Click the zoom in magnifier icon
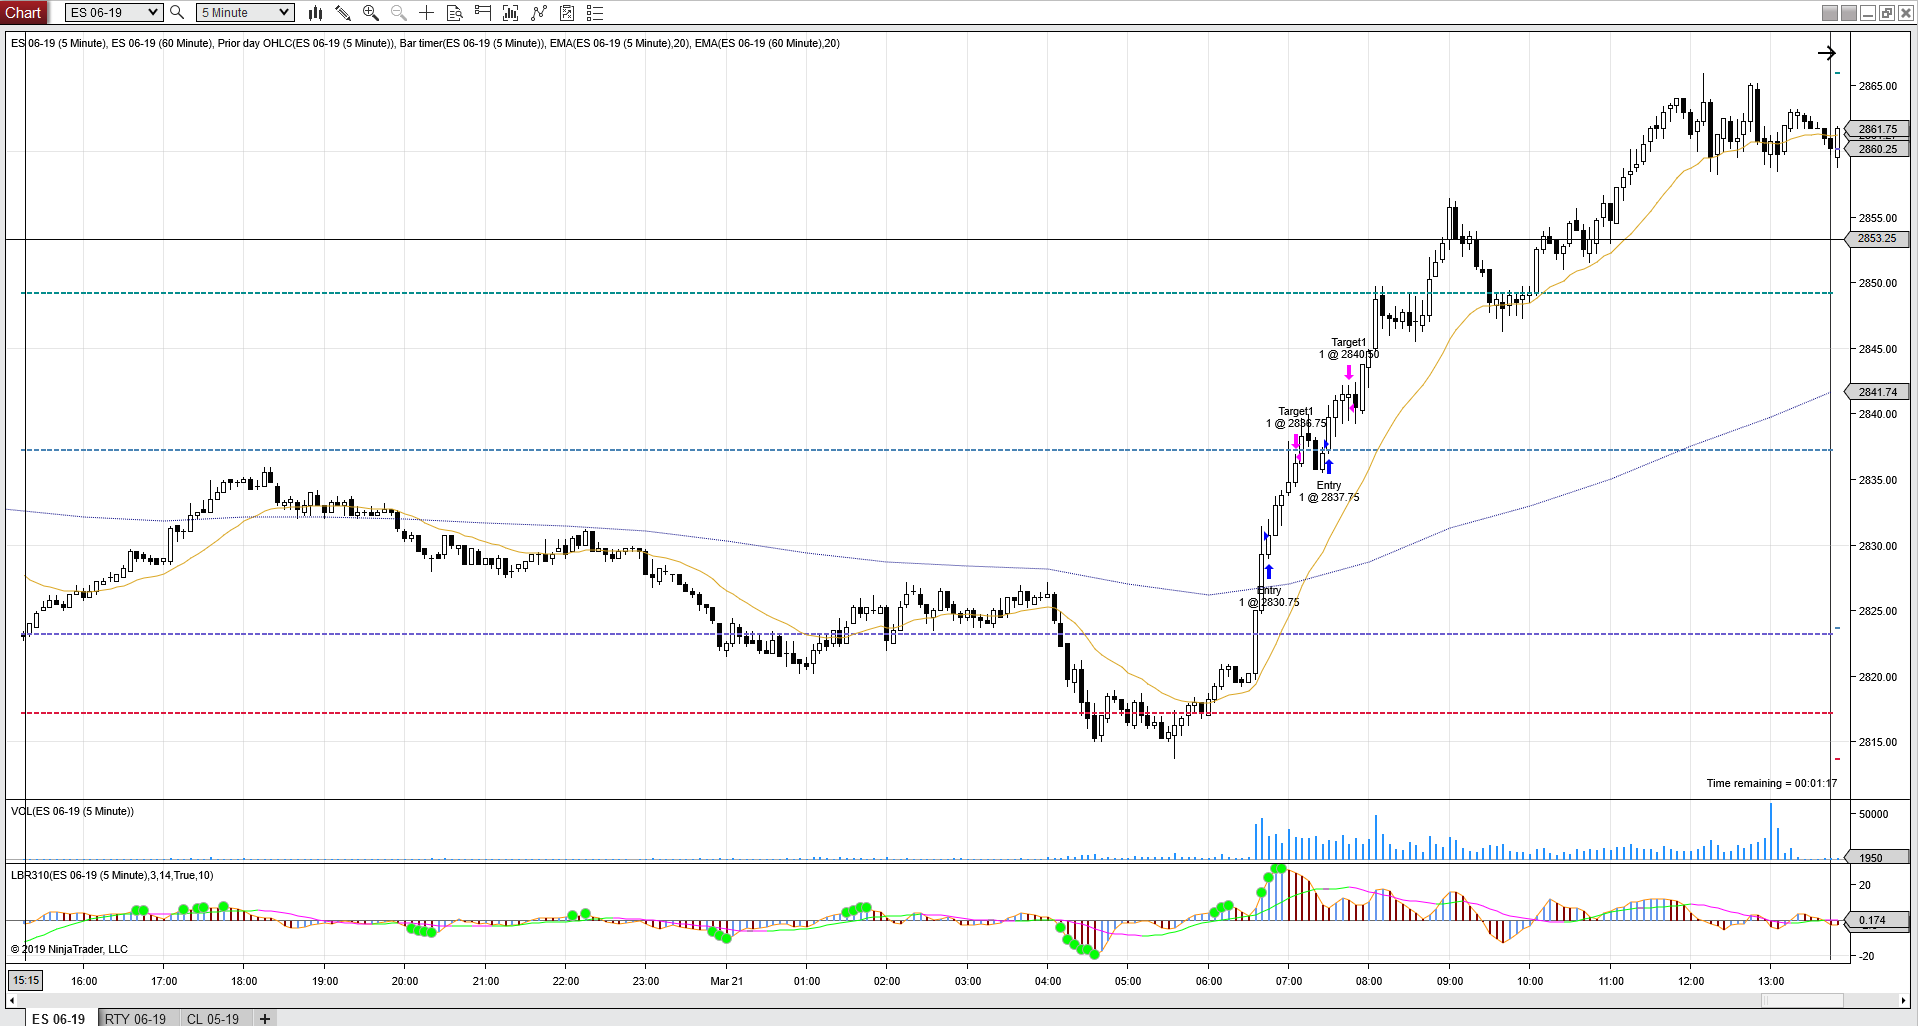The width and height of the screenshot is (1918, 1026). (x=371, y=12)
